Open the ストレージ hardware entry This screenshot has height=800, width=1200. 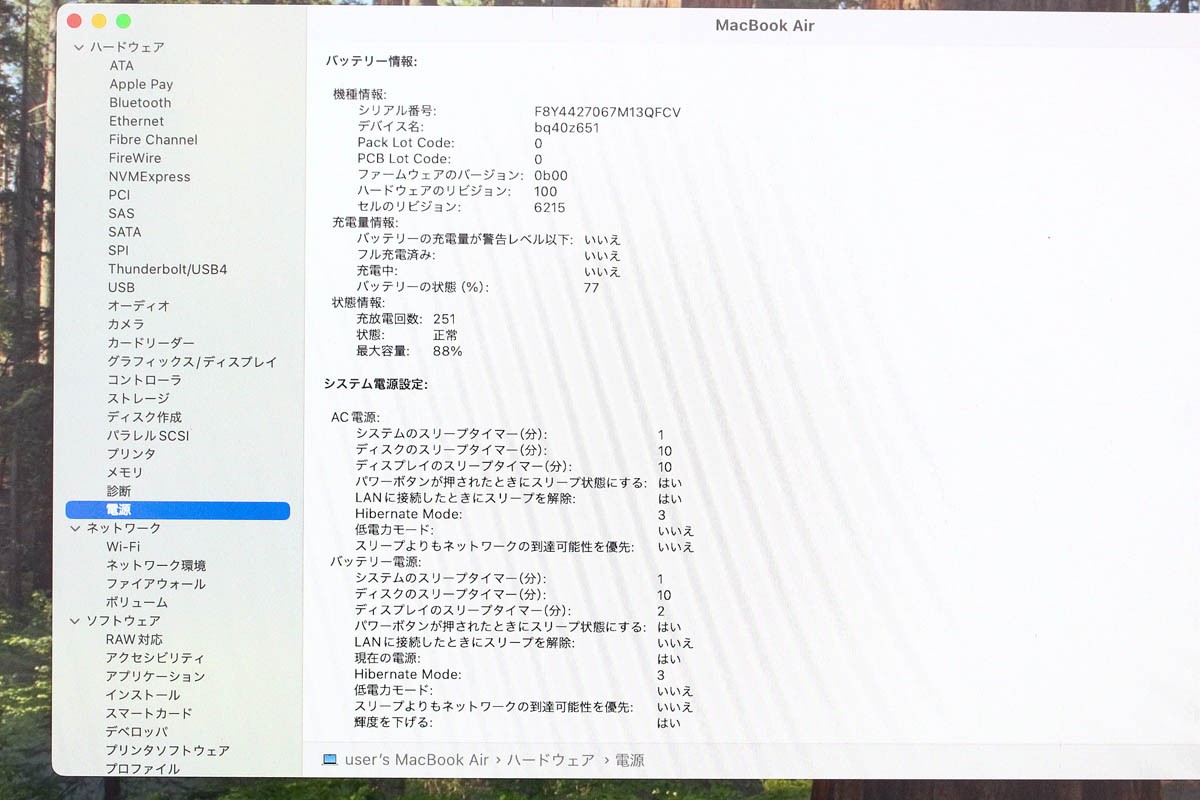pyautogui.click(x=138, y=398)
